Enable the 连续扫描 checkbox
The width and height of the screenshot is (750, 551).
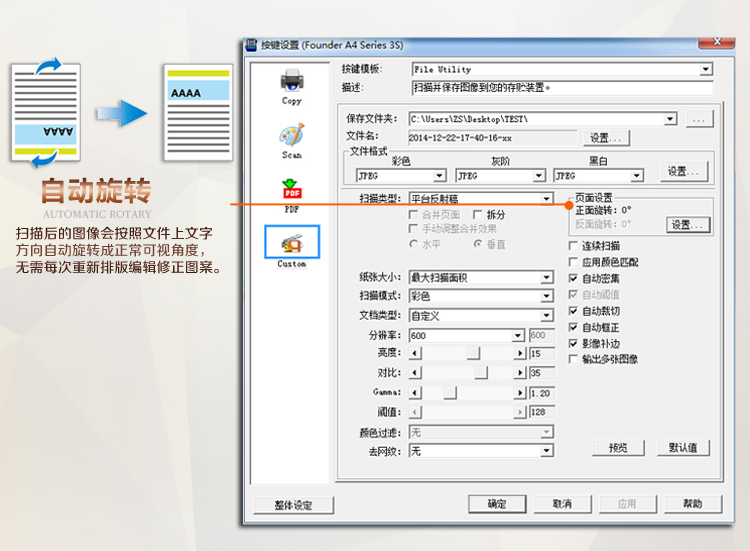coord(573,246)
